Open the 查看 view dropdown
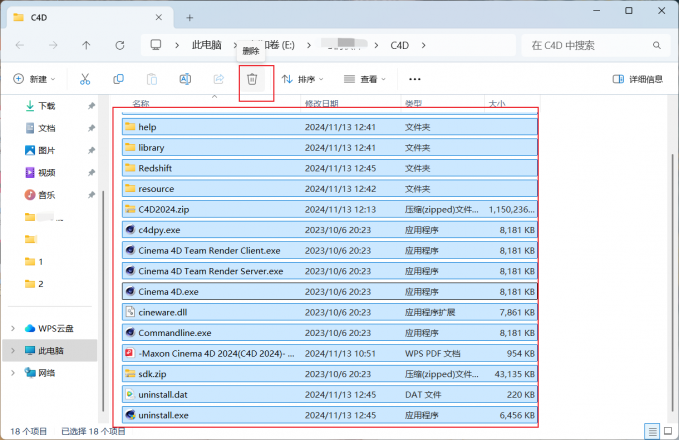Image resolution: width=679 pixels, height=440 pixels. [x=365, y=79]
